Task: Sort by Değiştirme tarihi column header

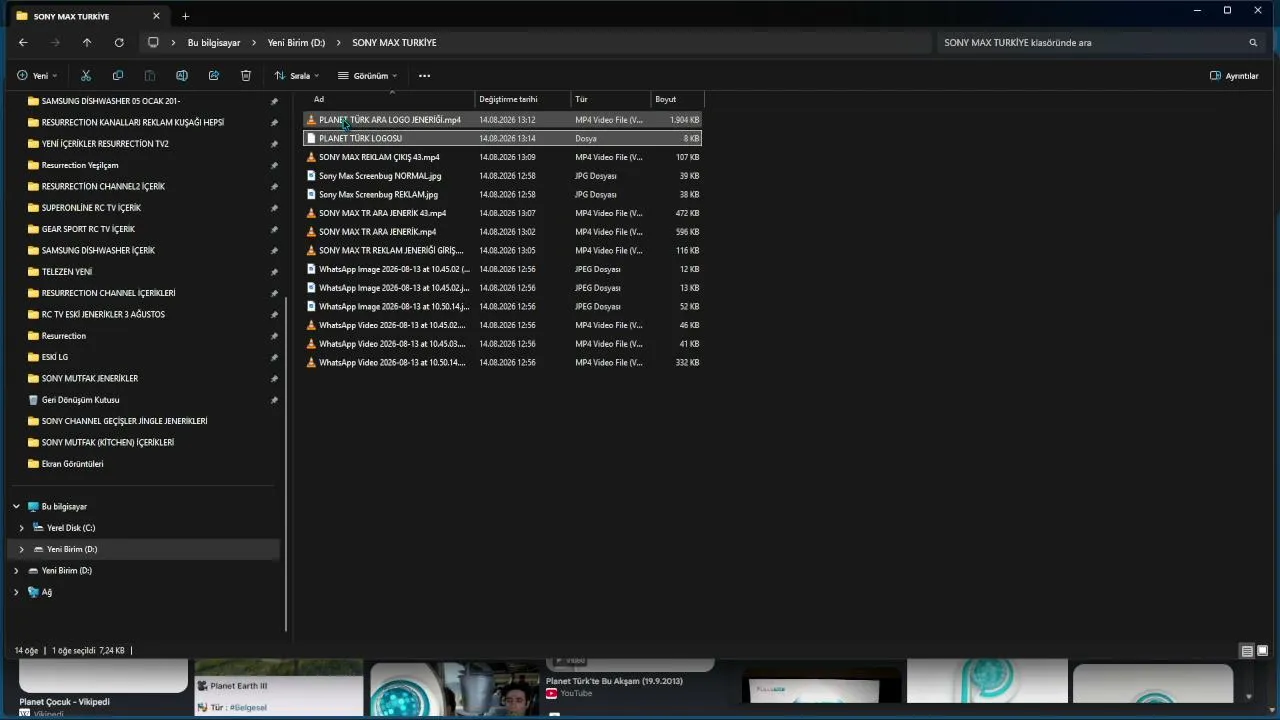Action: (523, 99)
